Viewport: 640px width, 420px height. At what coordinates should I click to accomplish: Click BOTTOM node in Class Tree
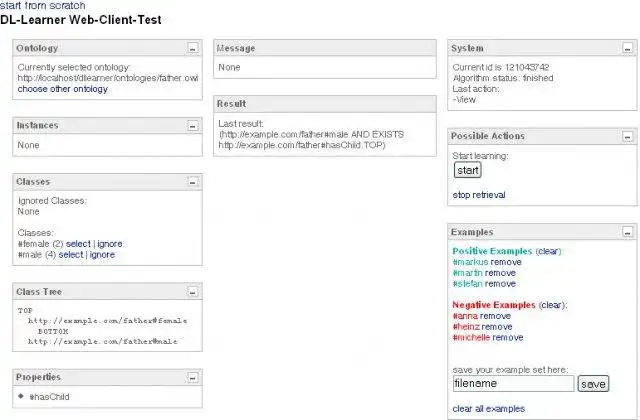[x=53, y=331]
